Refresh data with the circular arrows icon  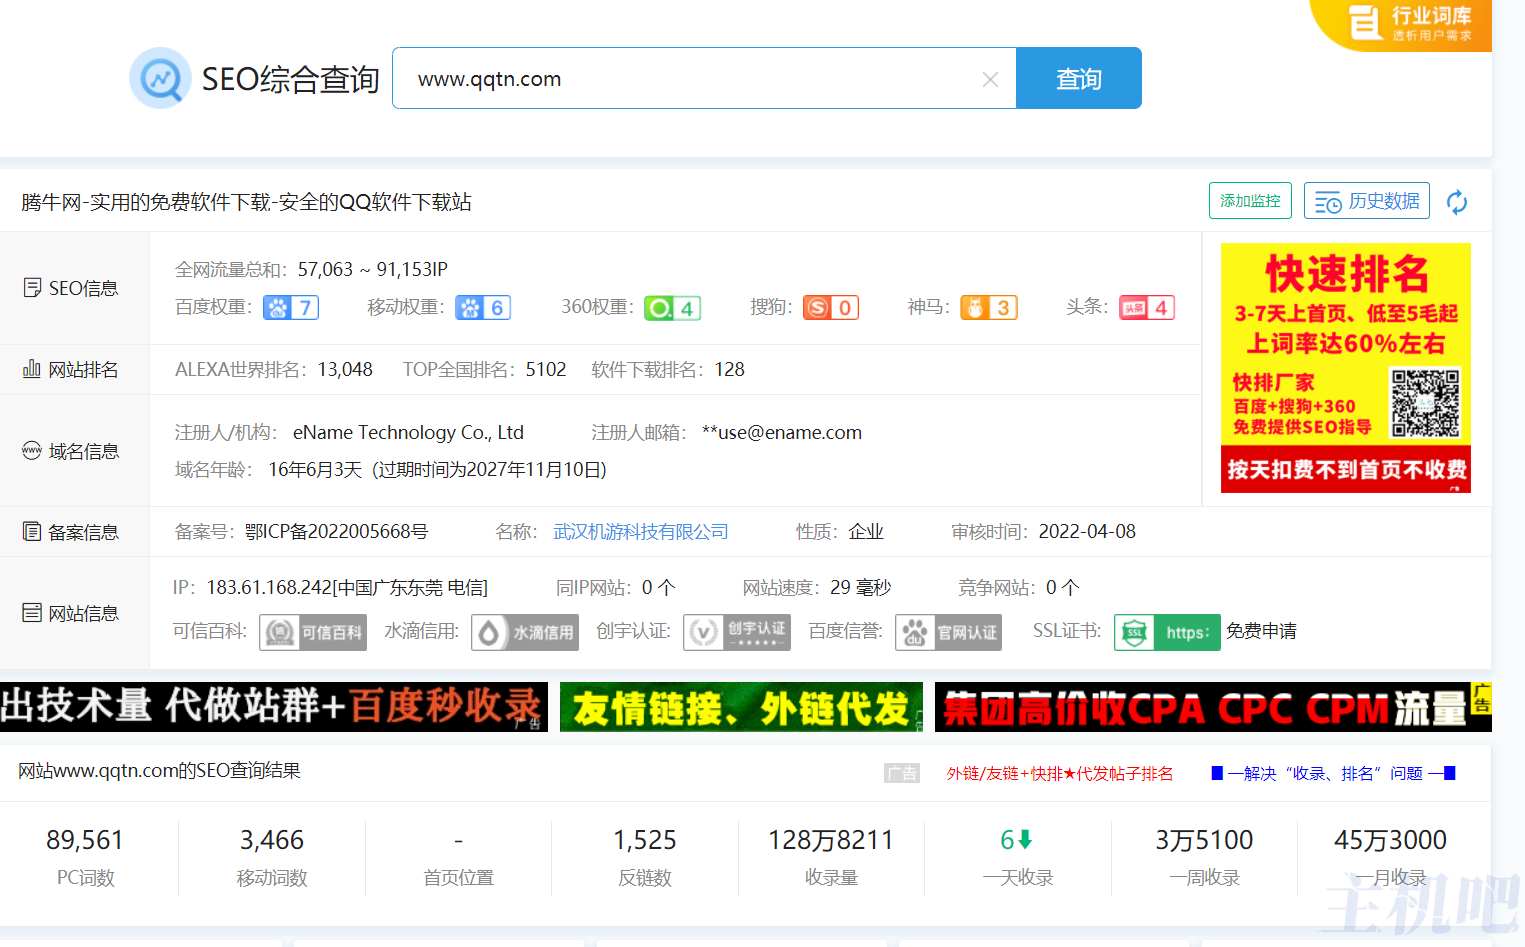1457,202
